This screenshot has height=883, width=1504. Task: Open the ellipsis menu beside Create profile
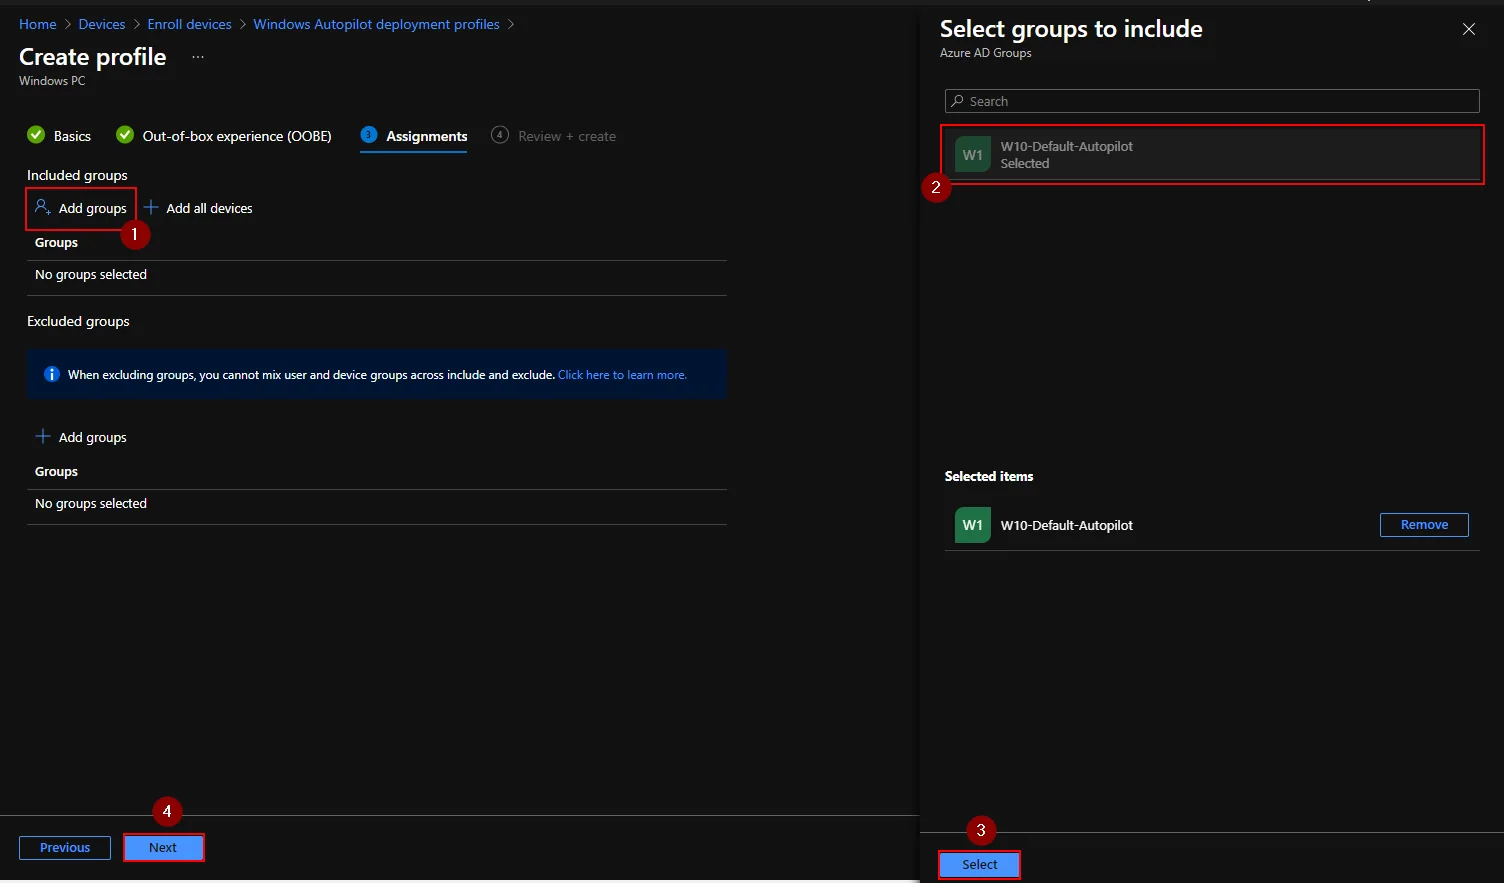(x=198, y=57)
